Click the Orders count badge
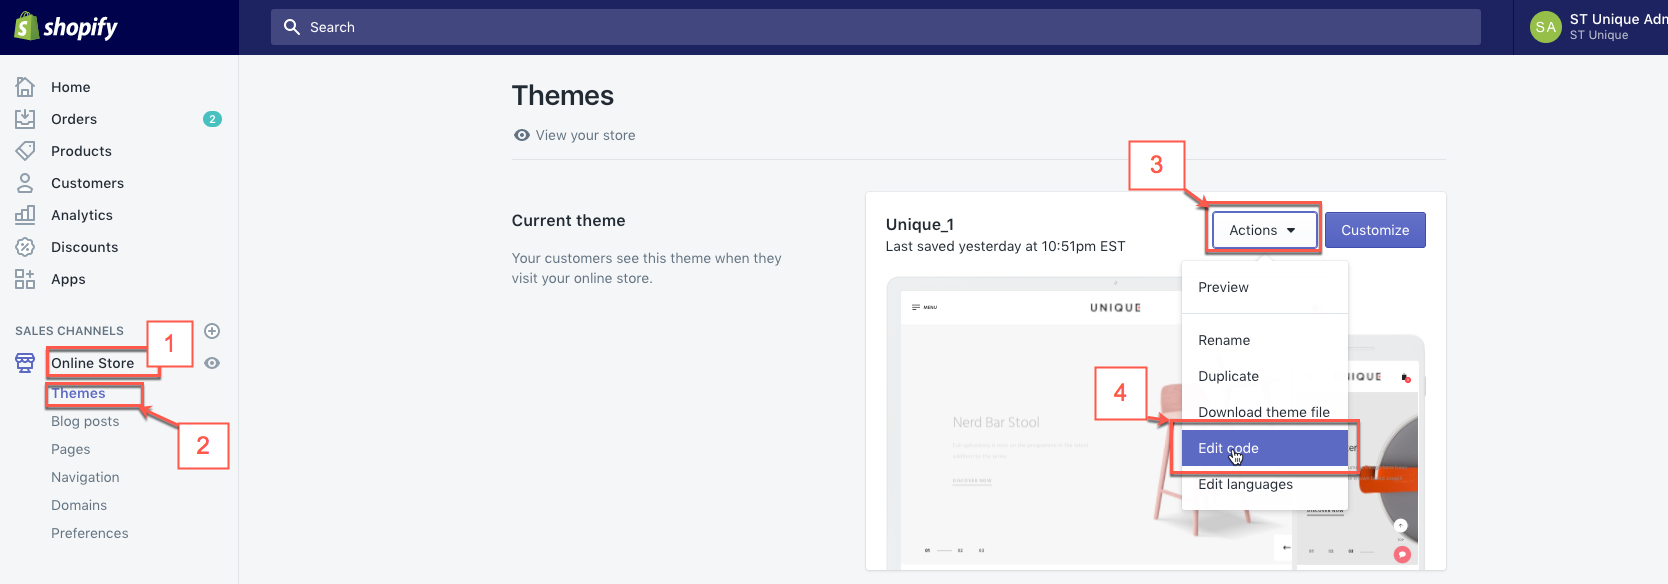Viewport: 1668px width, 584px height. (x=212, y=119)
